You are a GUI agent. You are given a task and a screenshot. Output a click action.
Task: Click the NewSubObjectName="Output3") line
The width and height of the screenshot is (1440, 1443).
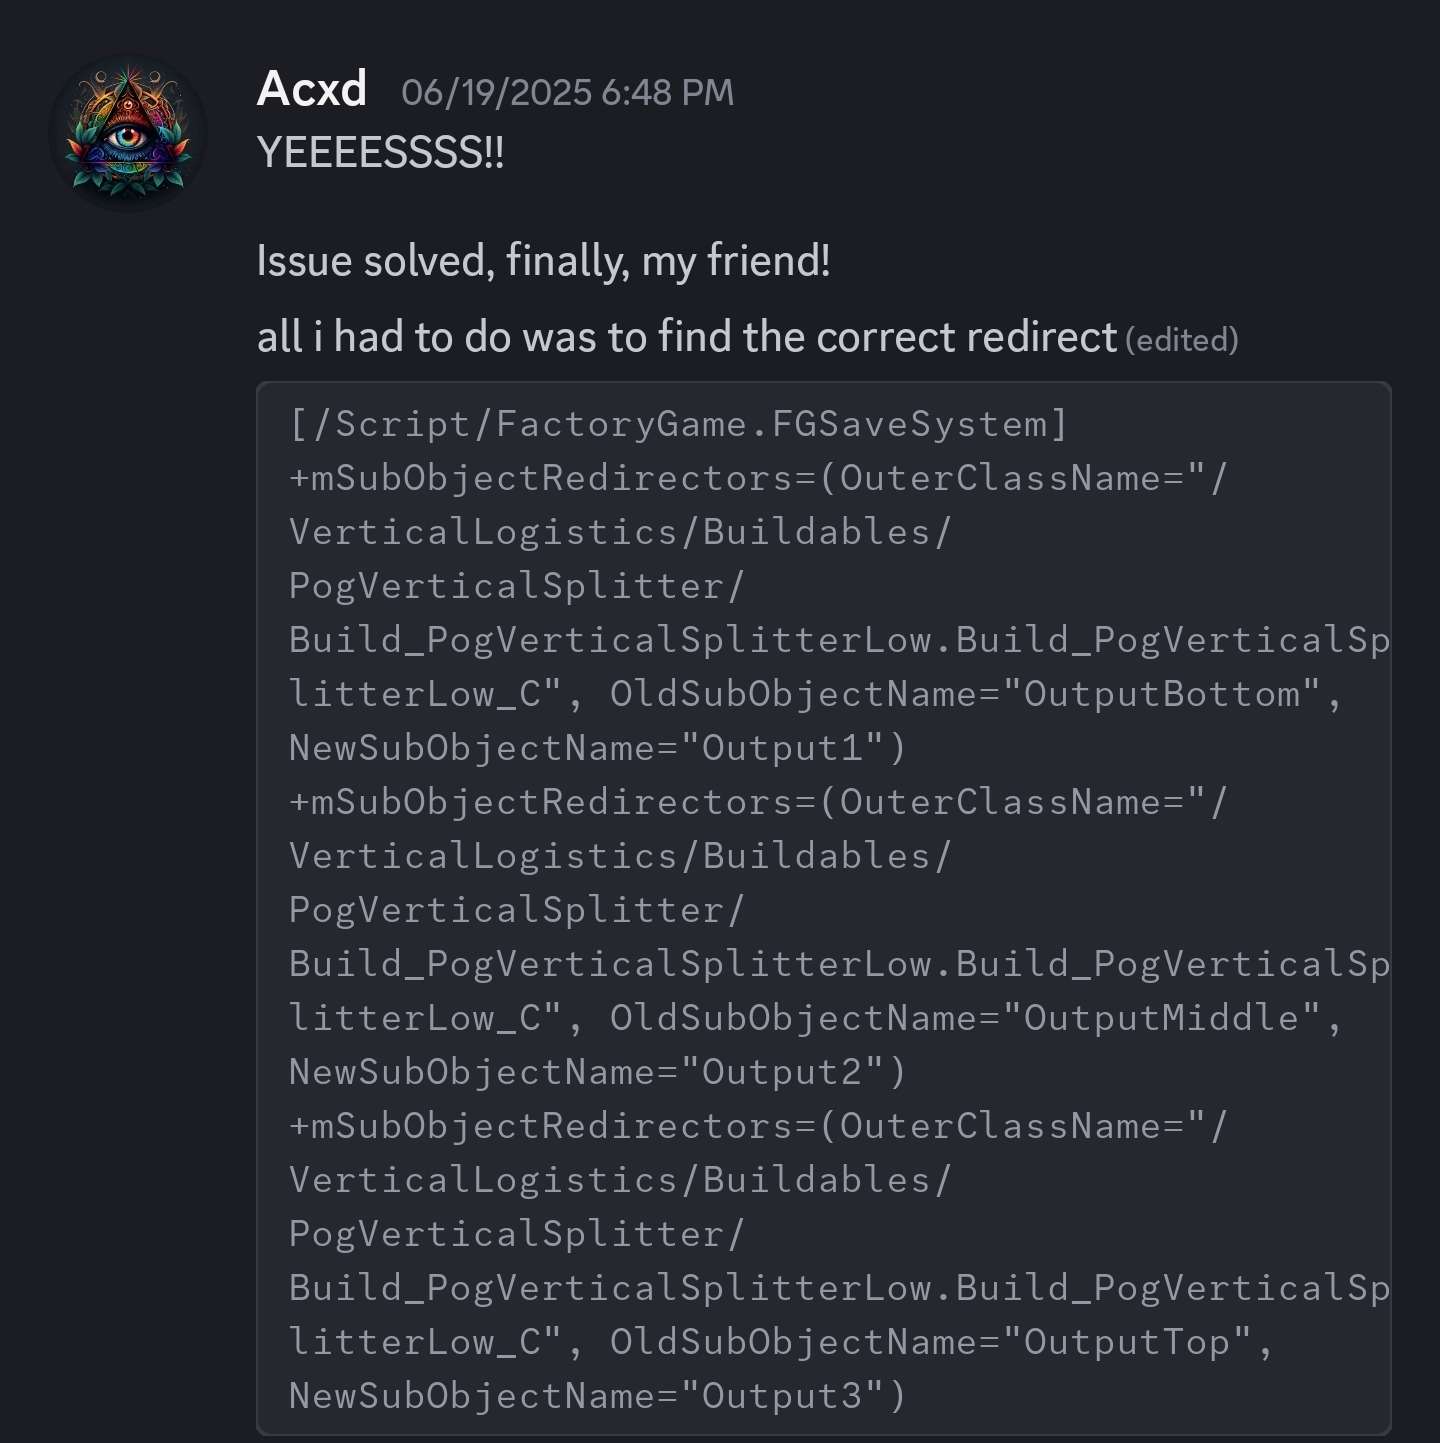[597, 1396]
